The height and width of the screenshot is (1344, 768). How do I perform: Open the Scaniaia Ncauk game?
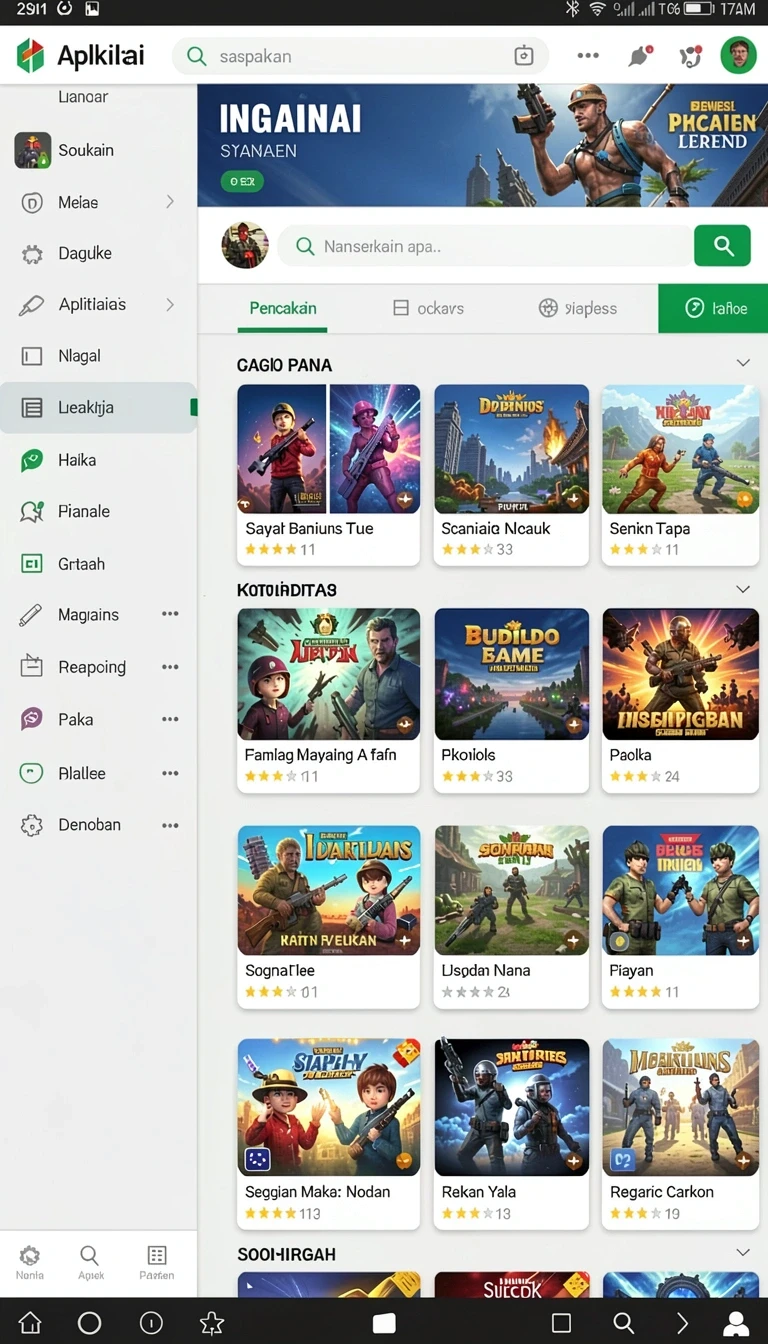511,474
